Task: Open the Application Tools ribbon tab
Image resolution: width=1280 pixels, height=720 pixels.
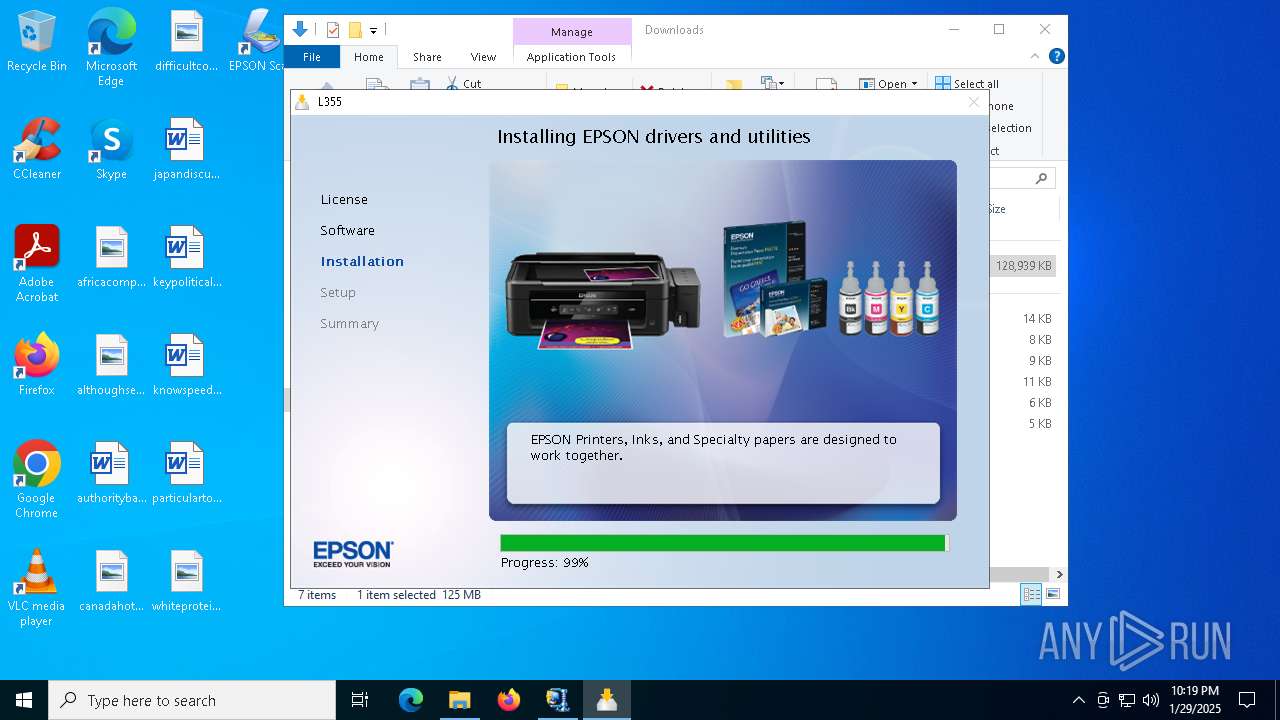Action: [571, 57]
